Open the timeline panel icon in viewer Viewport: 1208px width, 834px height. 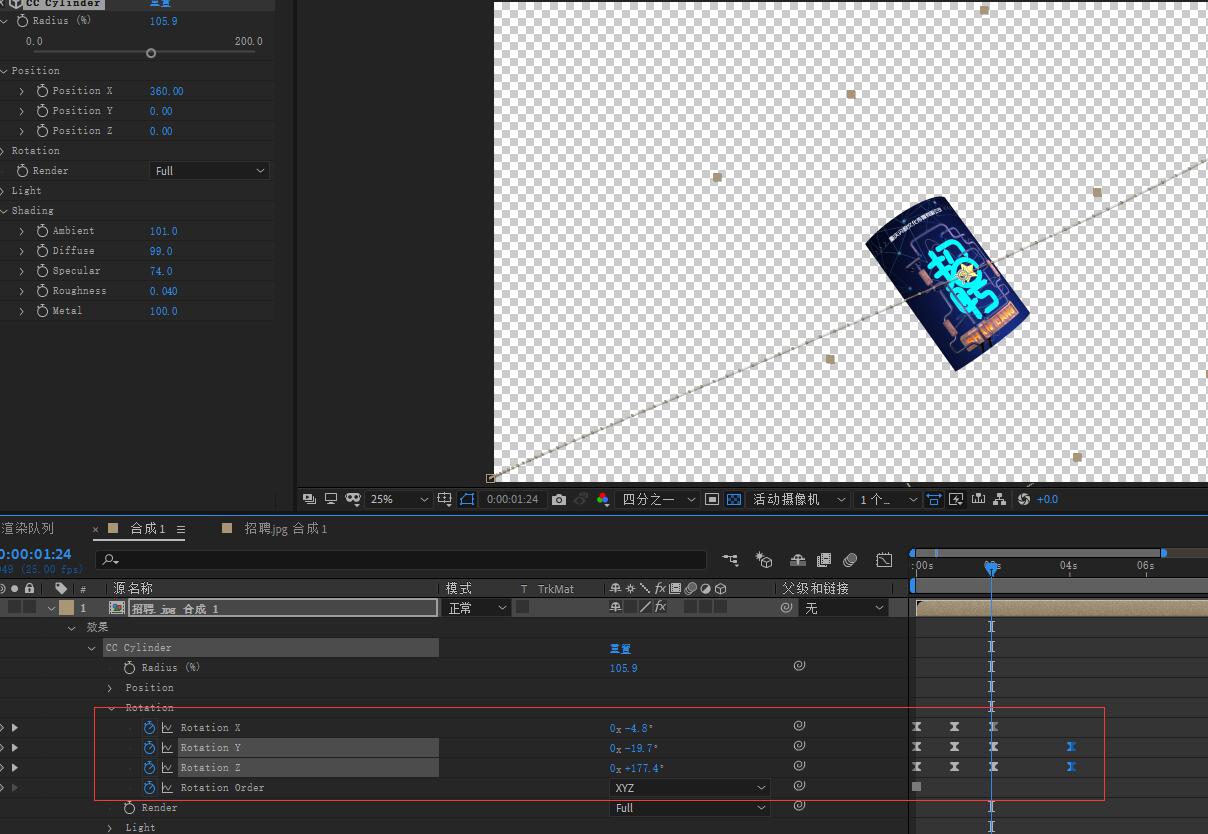(978, 499)
